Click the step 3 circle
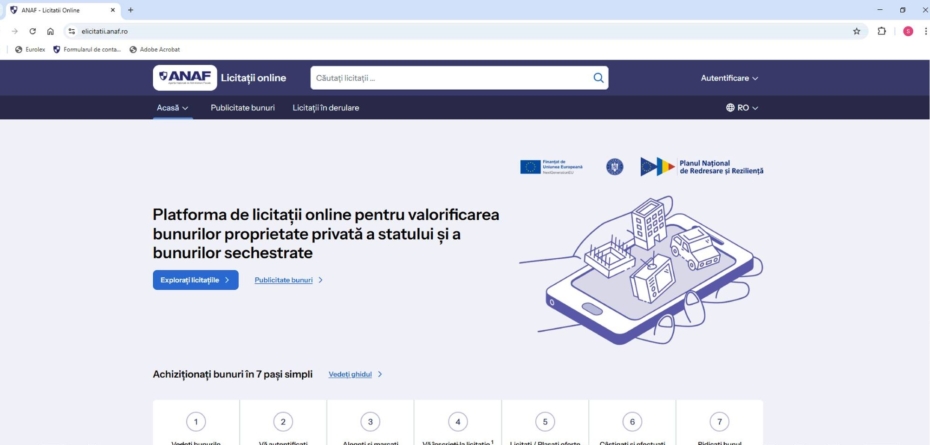 click(x=370, y=422)
